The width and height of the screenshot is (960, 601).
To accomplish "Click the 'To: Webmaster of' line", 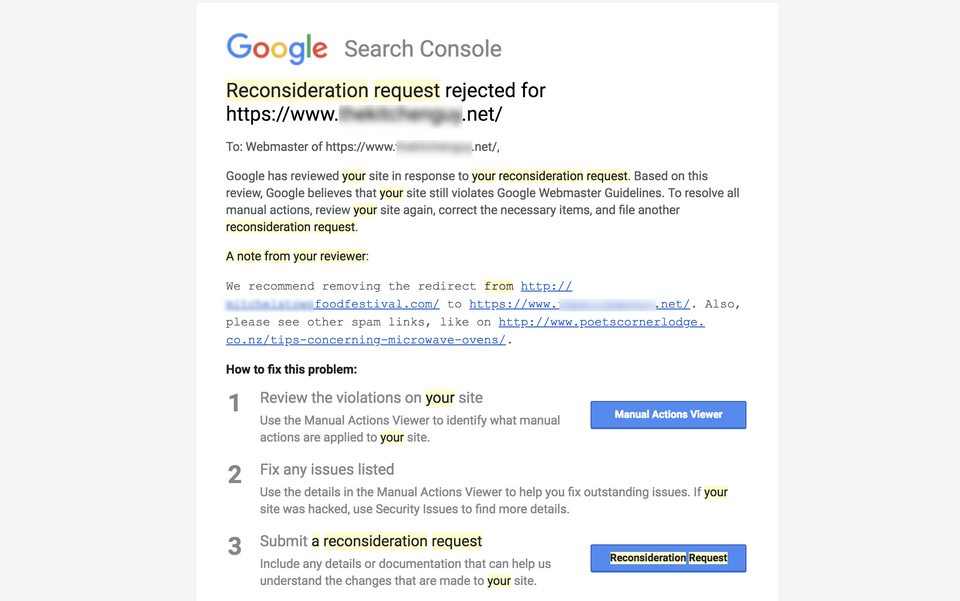I will pyautogui.click(x=362, y=147).
